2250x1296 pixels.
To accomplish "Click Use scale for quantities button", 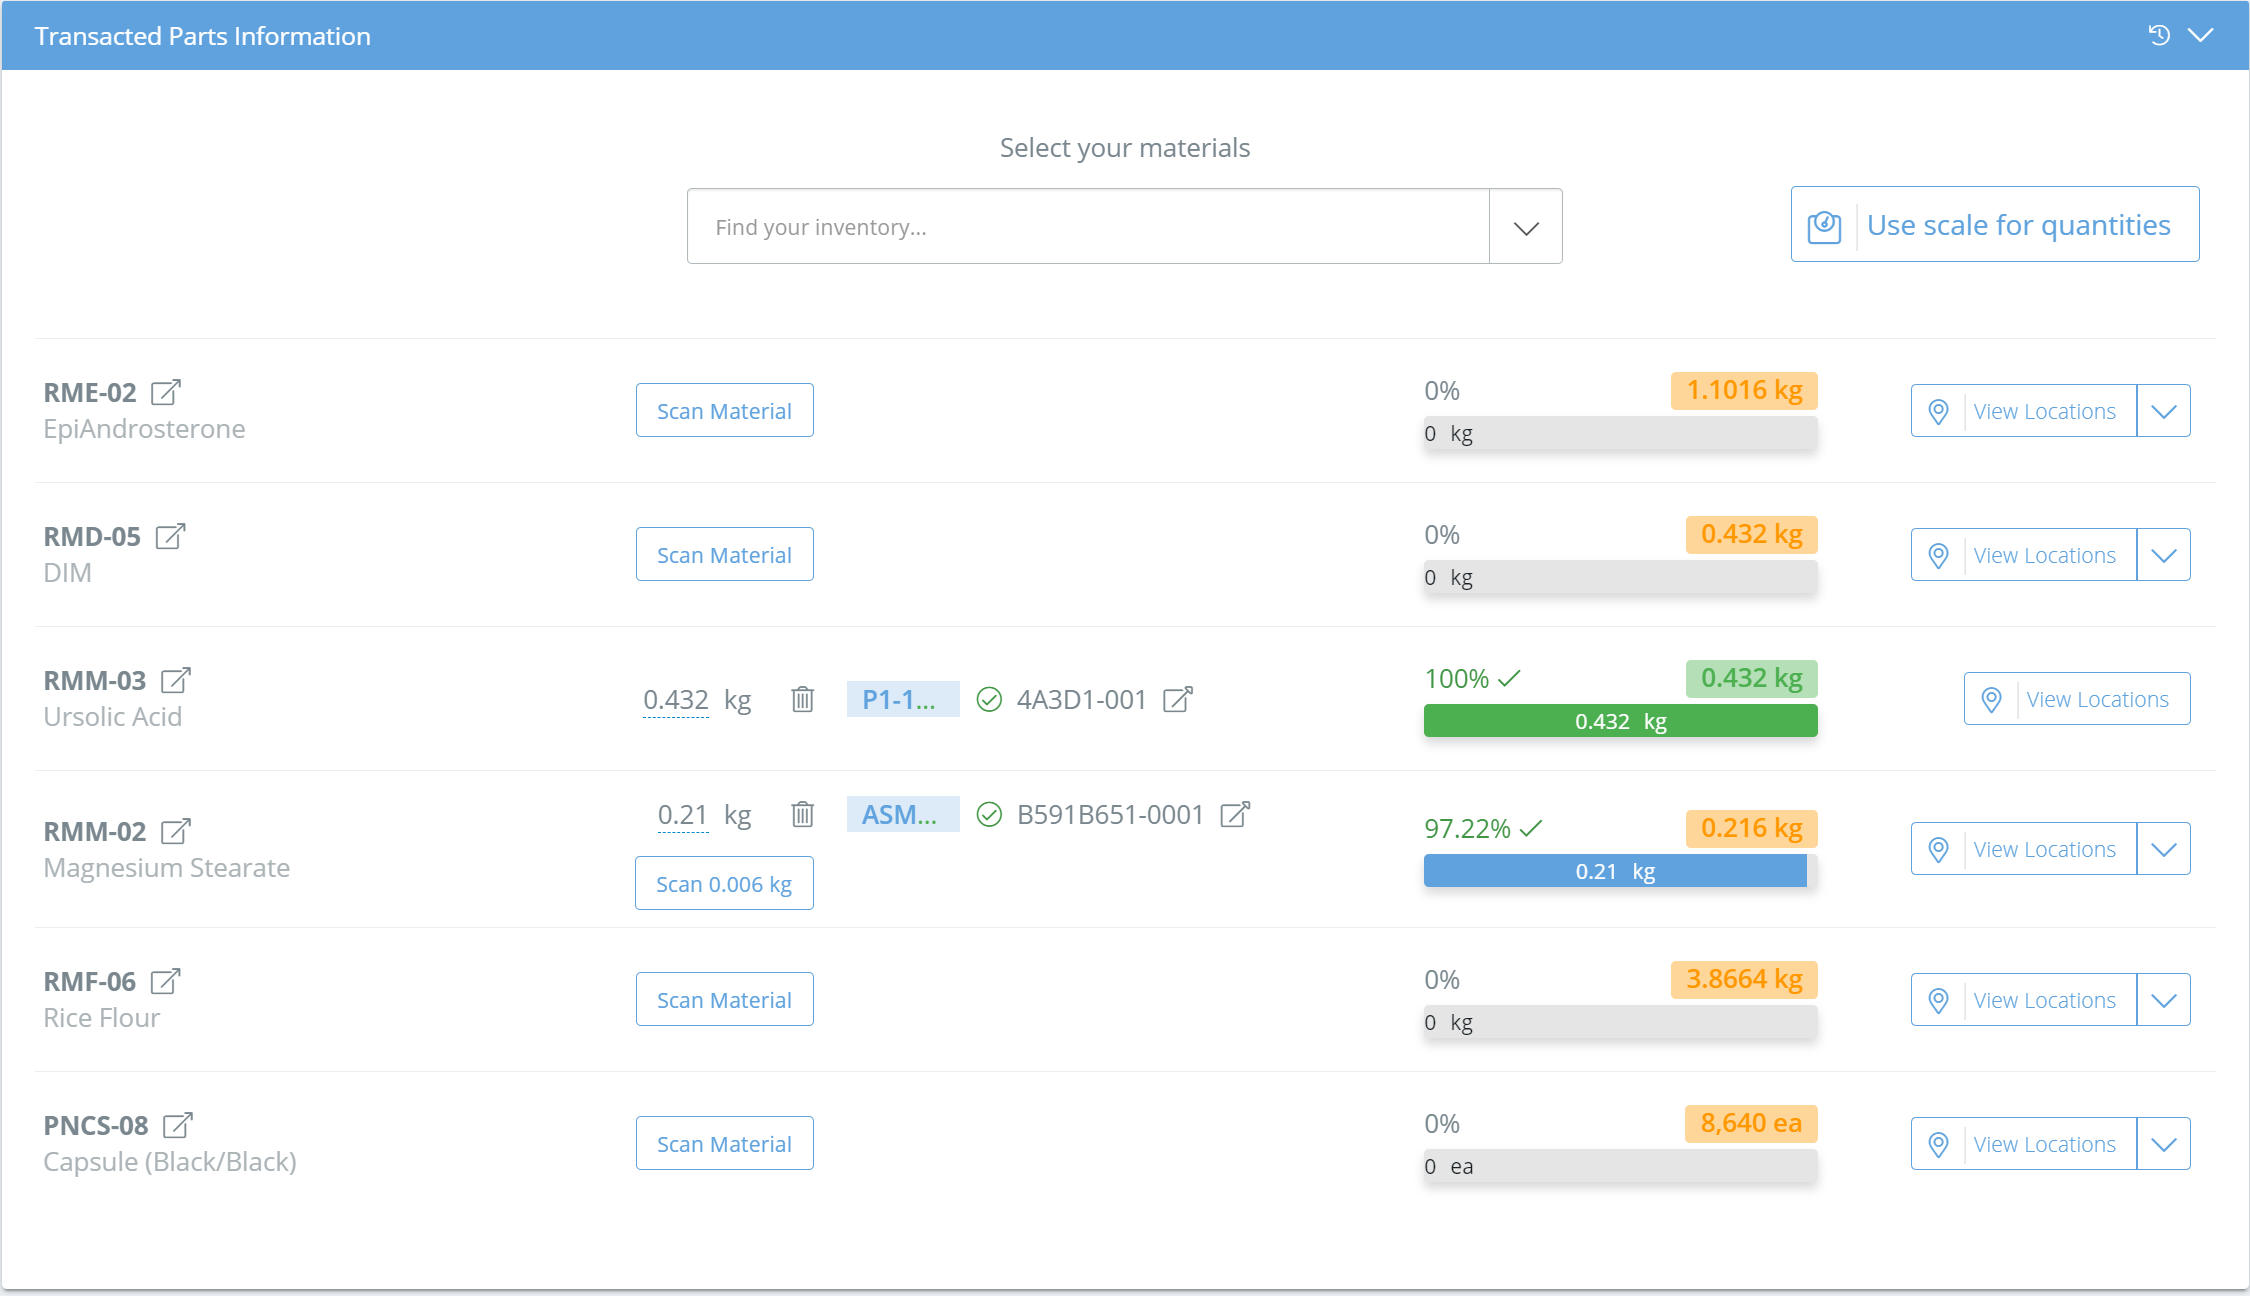I will pyautogui.click(x=1994, y=225).
